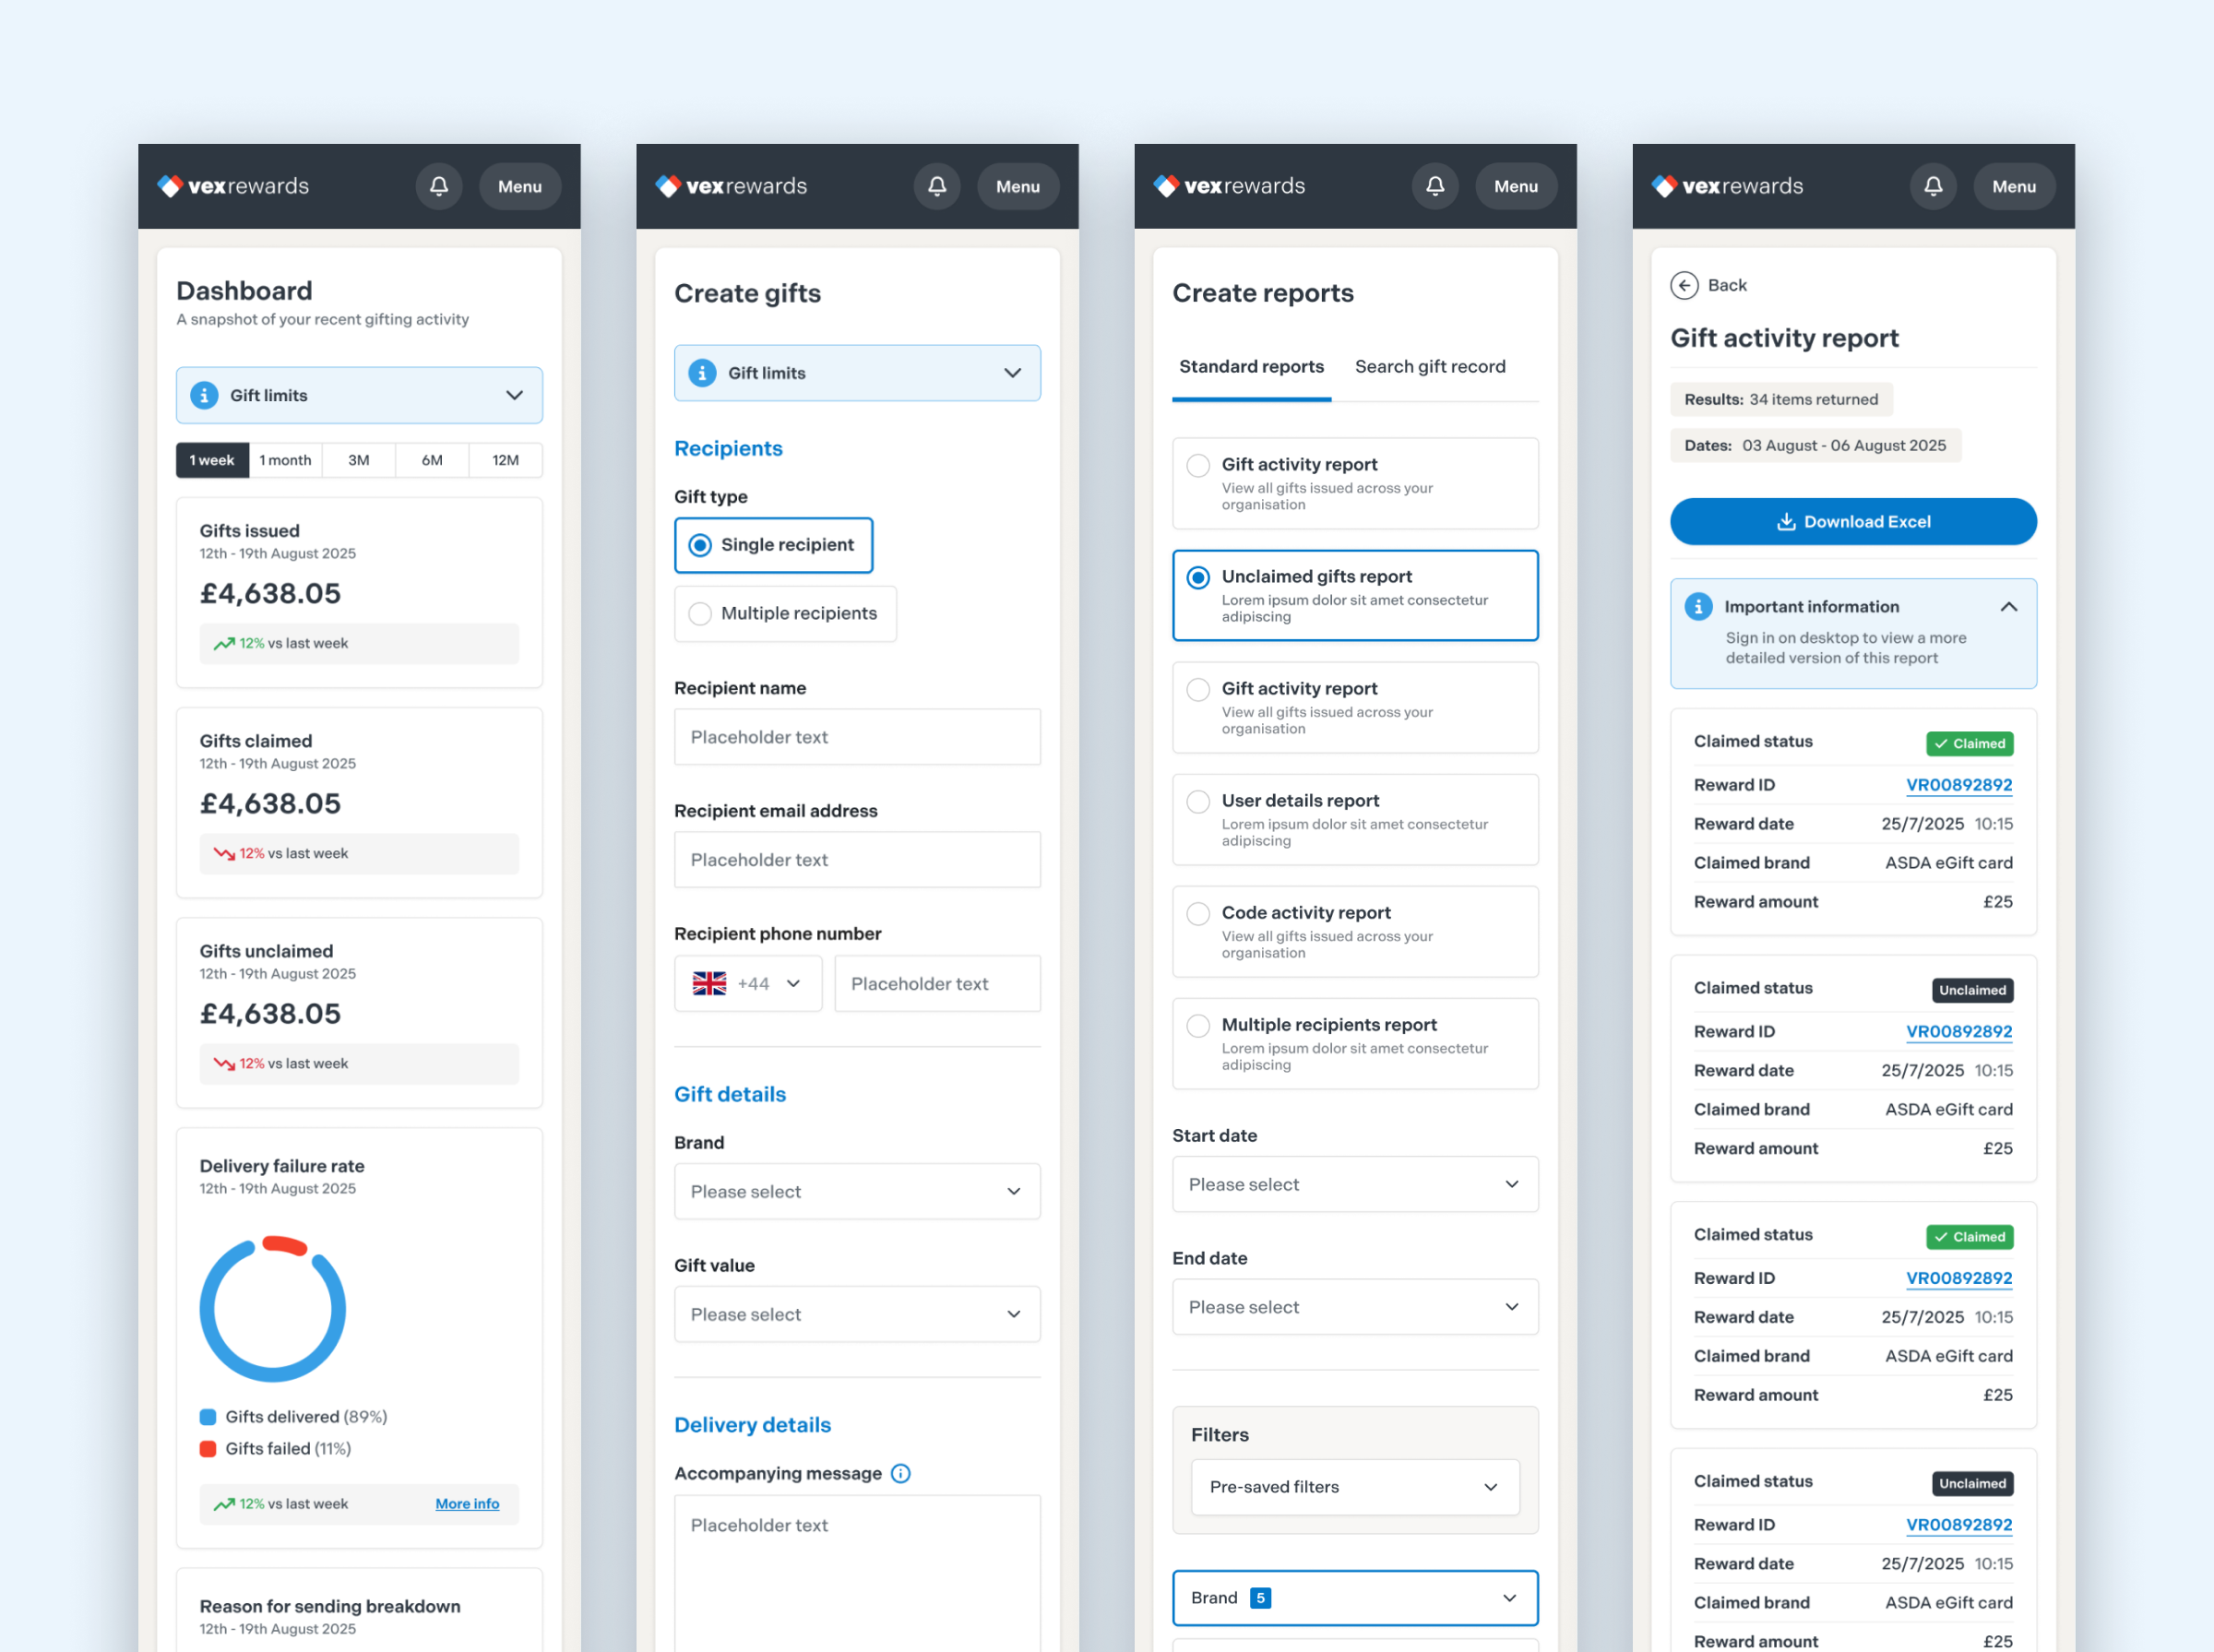Click the download icon on Download Excel button
This screenshot has width=2214, height=1652.
pos(1786,521)
